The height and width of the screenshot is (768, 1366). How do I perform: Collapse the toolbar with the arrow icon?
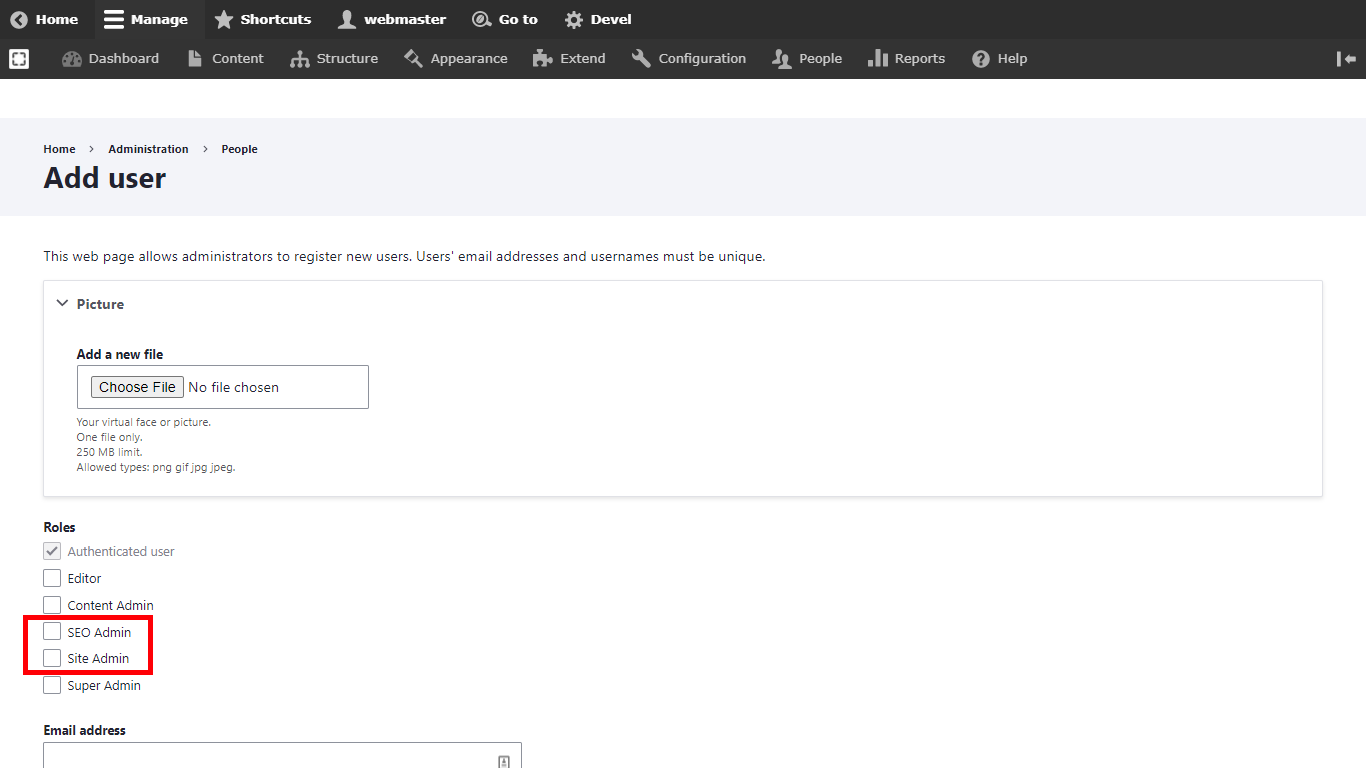[x=1346, y=59]
